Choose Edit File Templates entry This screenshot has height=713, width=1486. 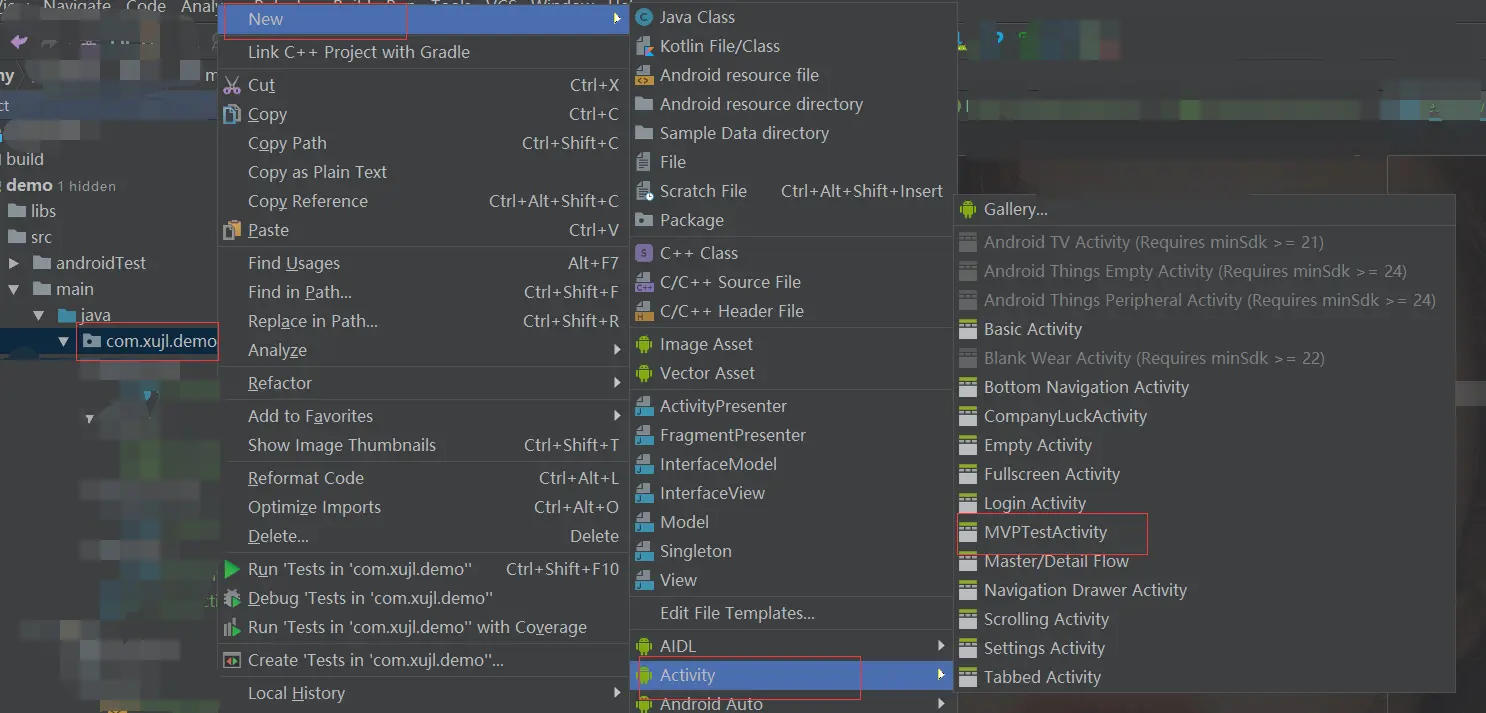tap(793, 613)
